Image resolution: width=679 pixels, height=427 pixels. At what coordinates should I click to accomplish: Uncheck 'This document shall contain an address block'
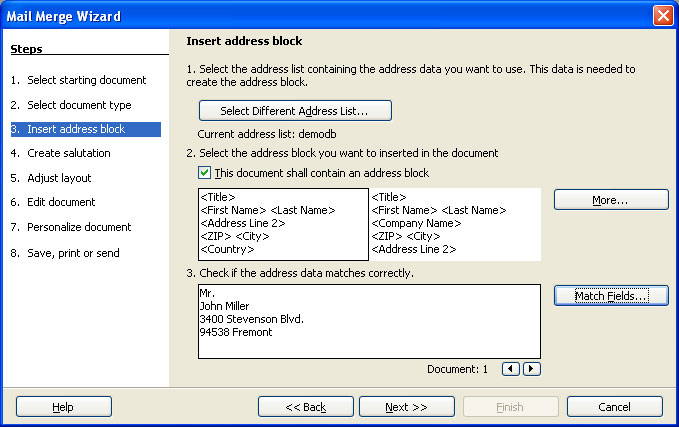205,173
